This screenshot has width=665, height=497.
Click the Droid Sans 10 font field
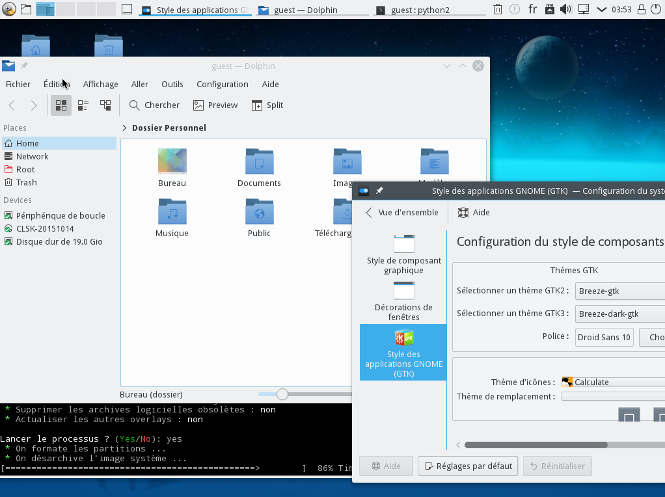pyautogui.click(x=604, y=337)
